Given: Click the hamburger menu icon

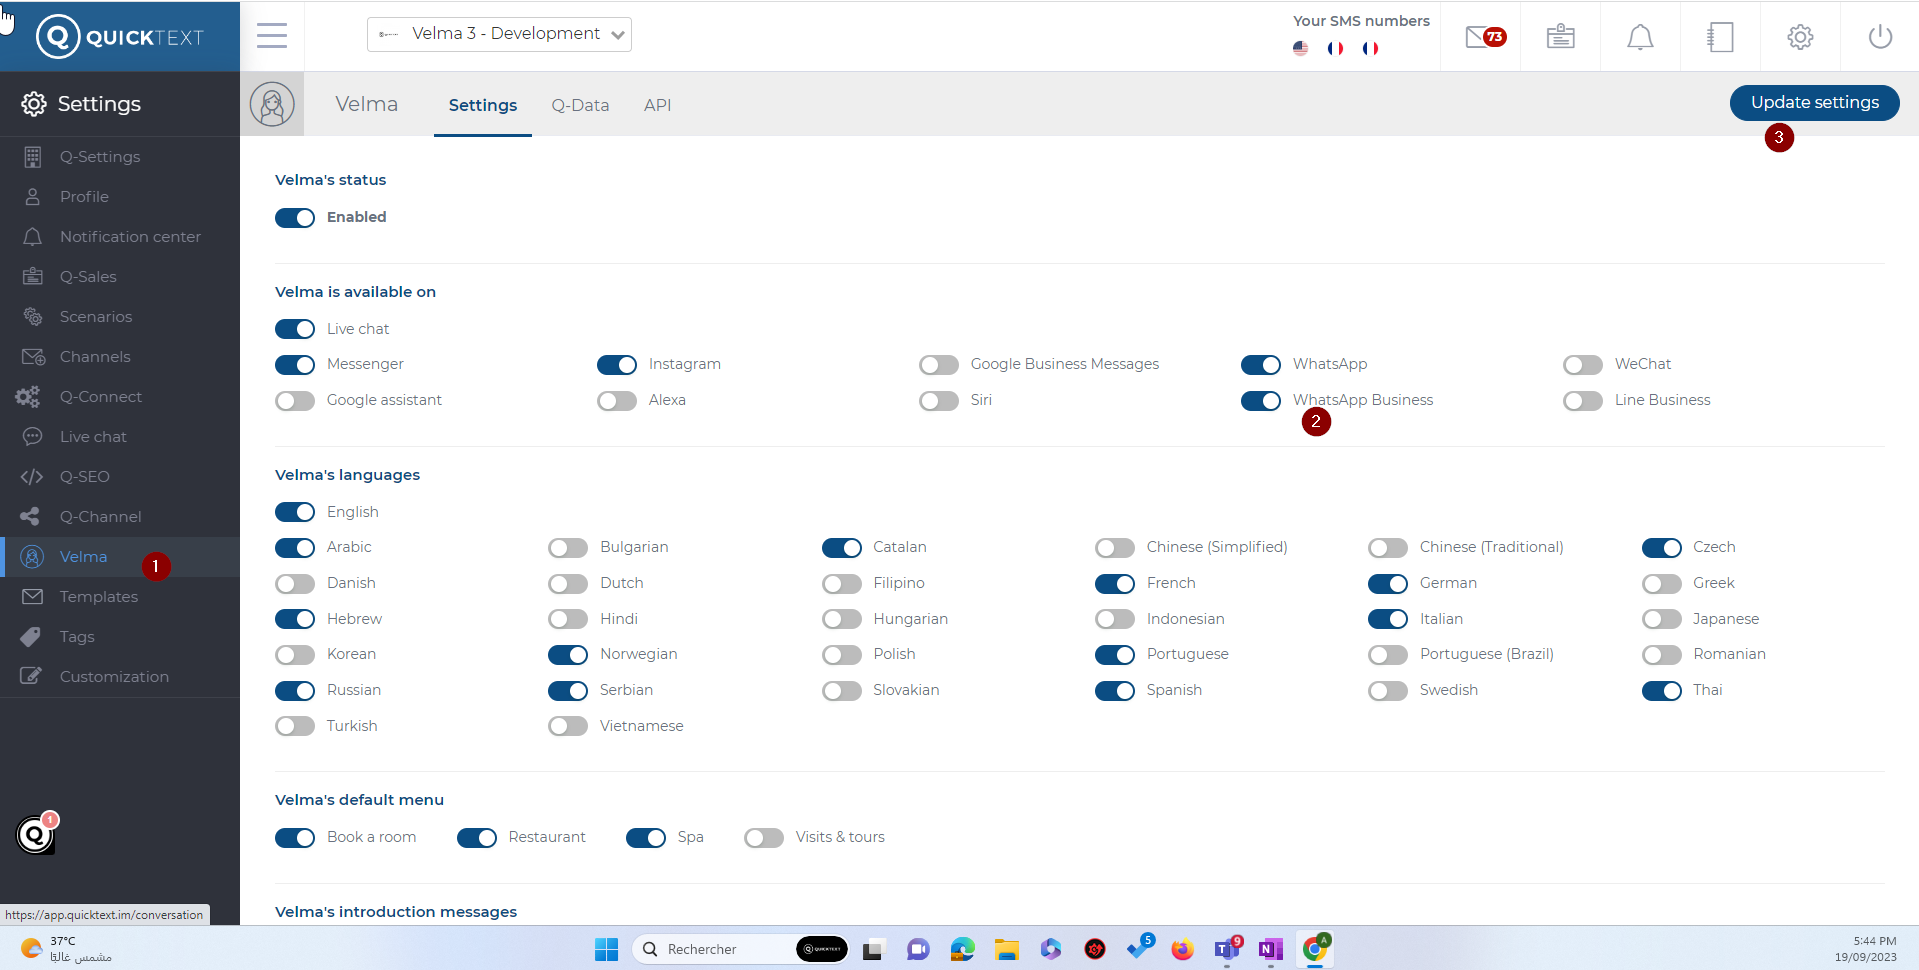Looking at the screenshot, I should point(272,36).
